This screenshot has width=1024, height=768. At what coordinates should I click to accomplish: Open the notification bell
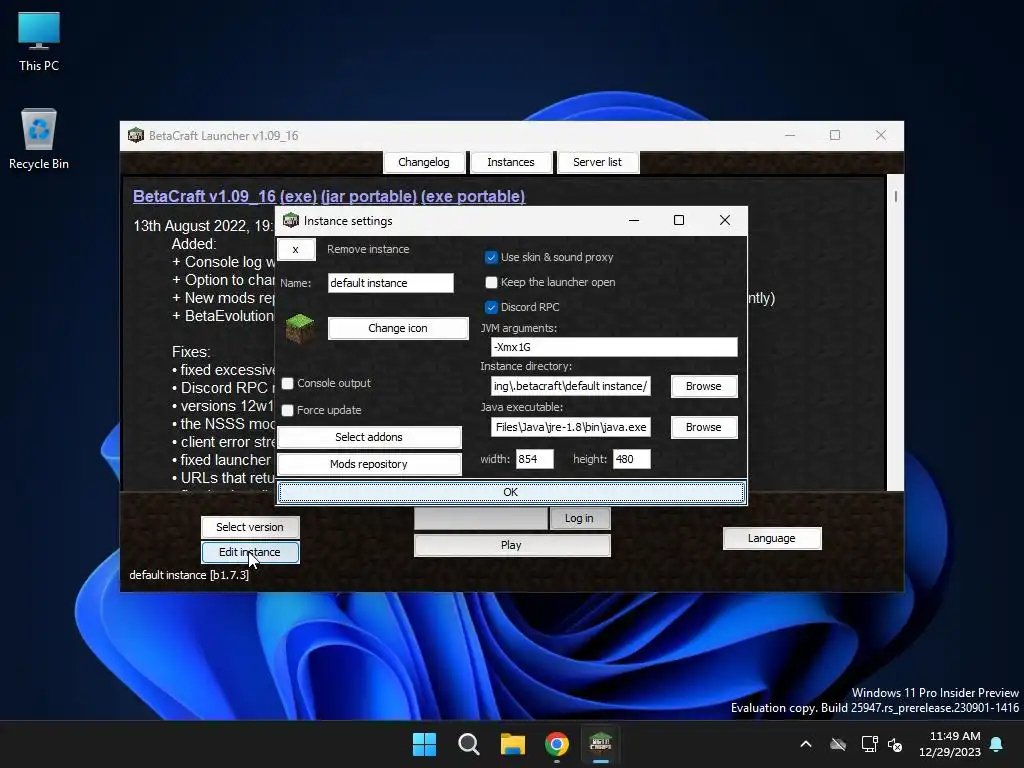997,744
